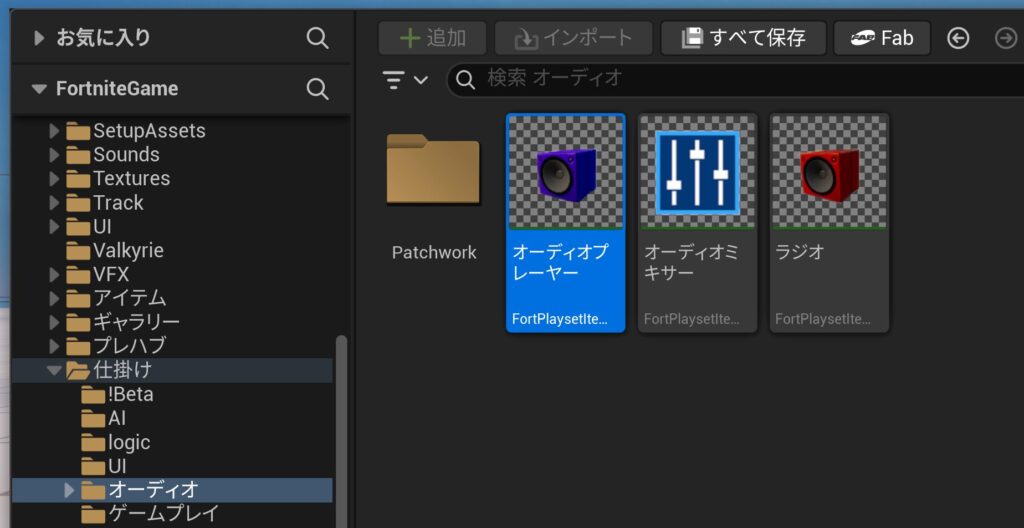Expand the Sounds folder arrow
Screen dimensions: 1024x528
tap(55, 156)
